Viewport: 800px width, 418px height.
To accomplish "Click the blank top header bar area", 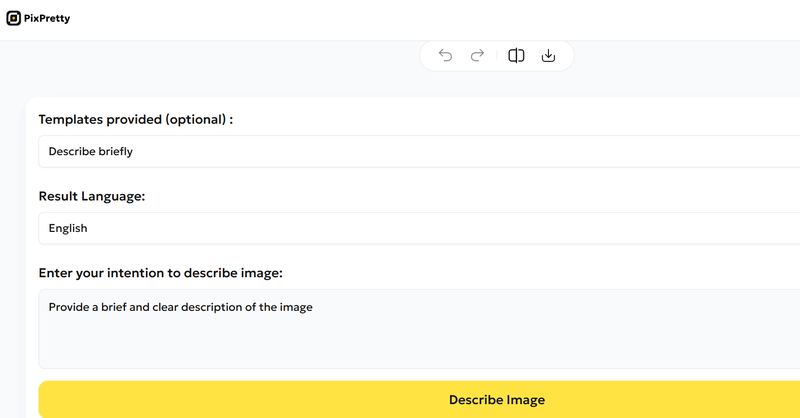I will click(400, 18).
